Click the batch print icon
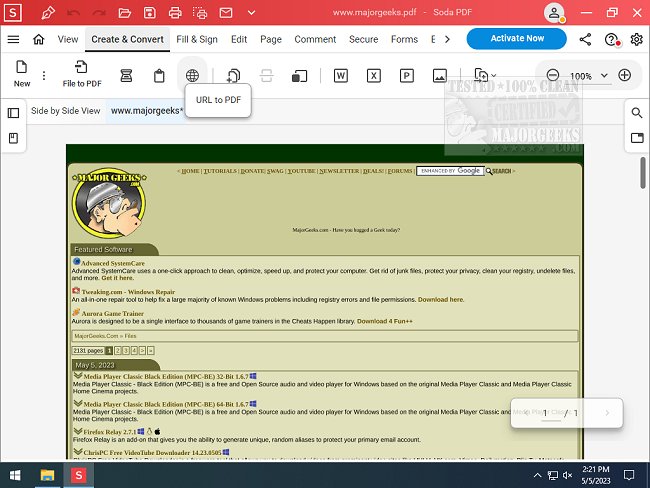 point(200,13)
